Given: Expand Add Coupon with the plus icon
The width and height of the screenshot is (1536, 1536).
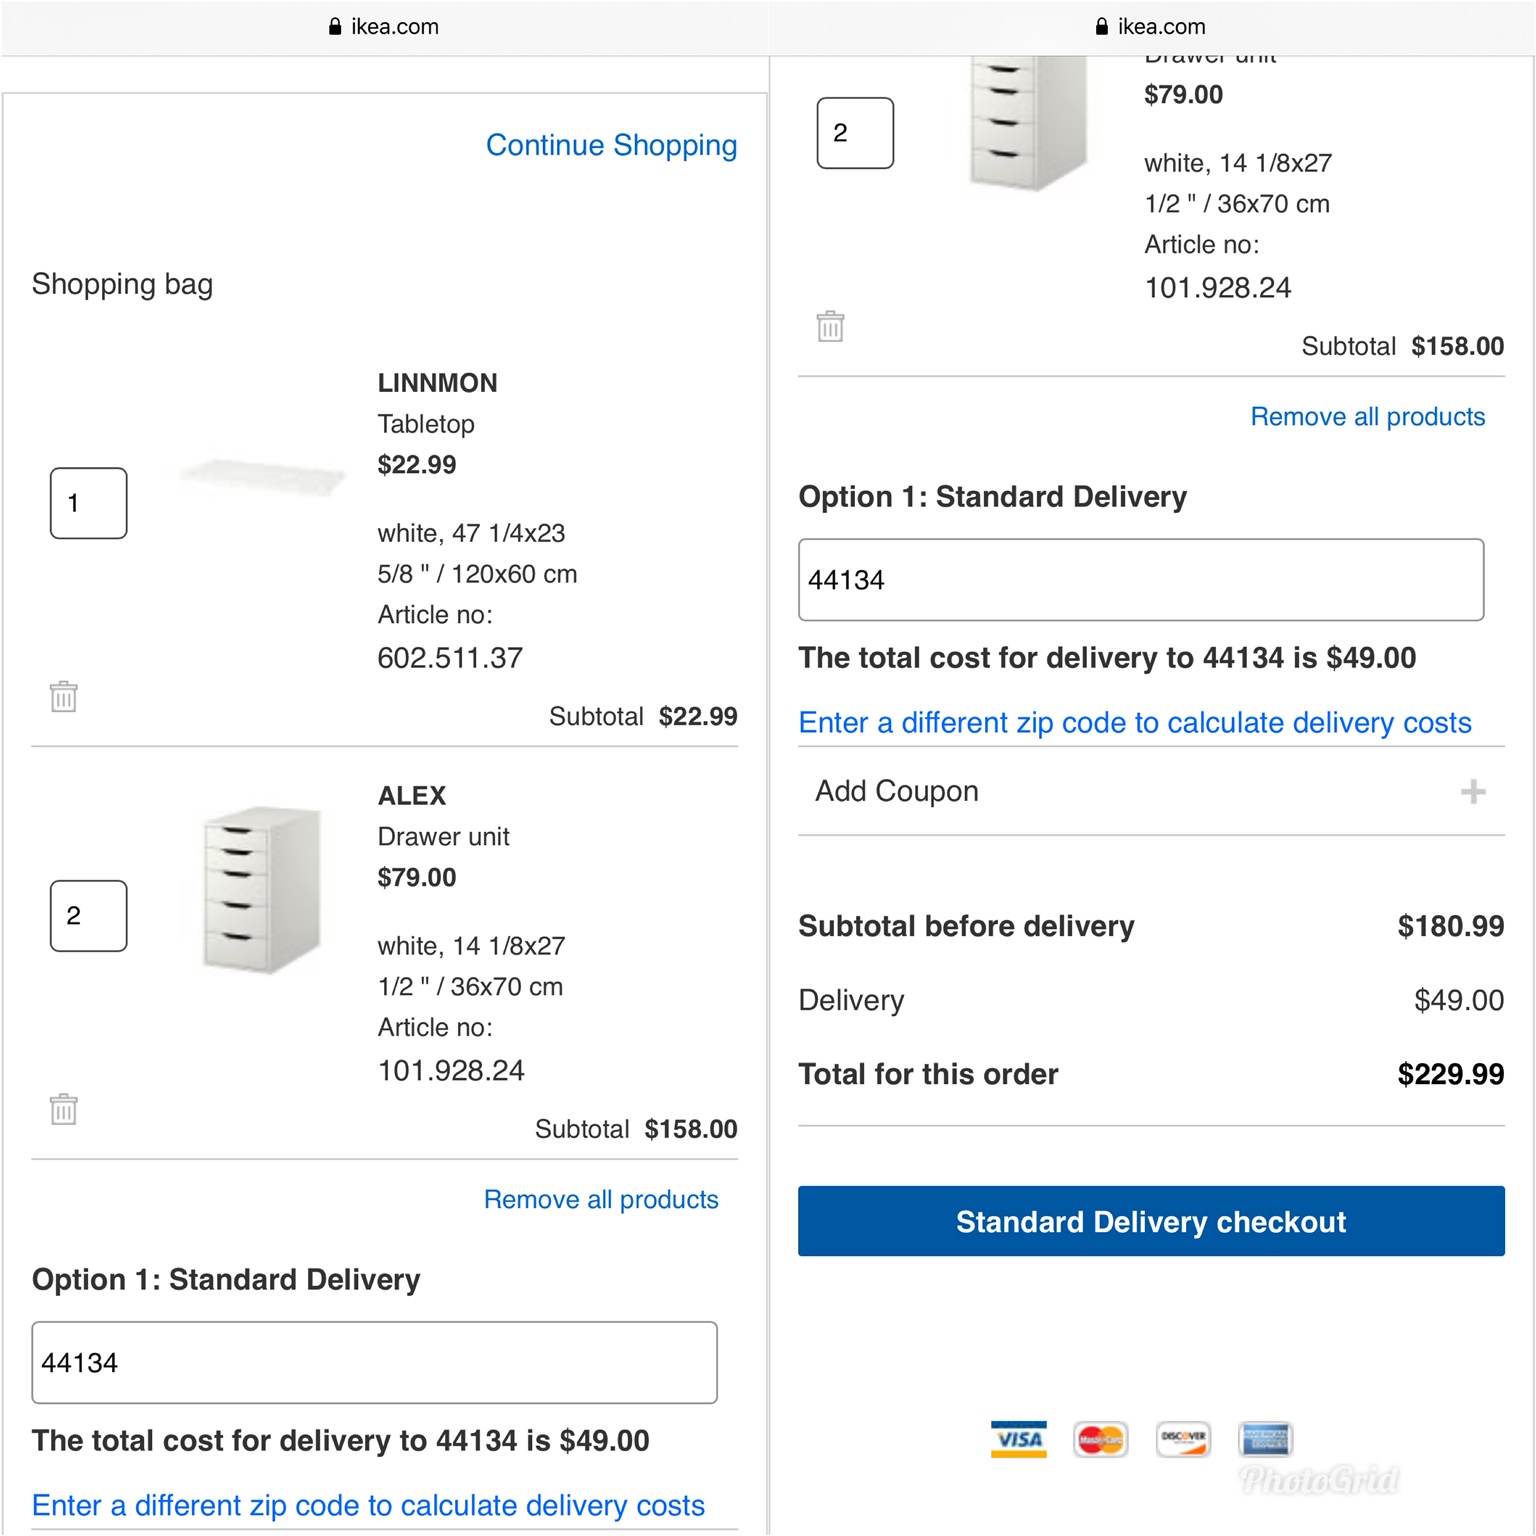Looking at the screenshot, I should 1472,792.
